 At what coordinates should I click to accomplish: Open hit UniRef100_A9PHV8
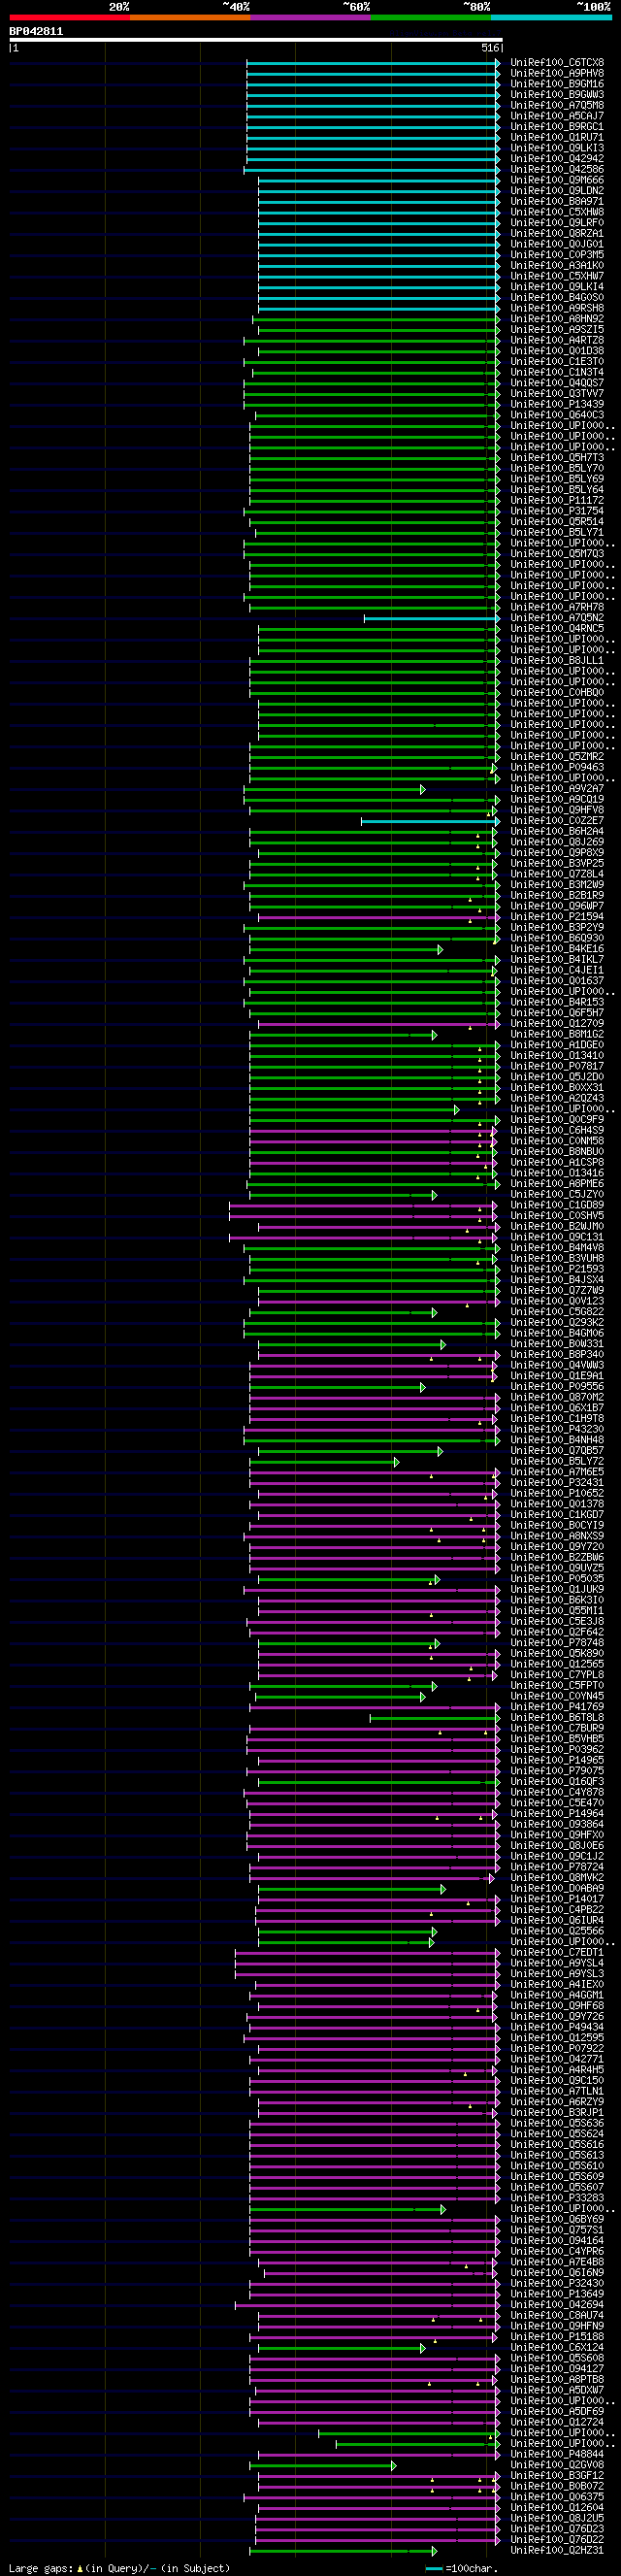(557, 73)
